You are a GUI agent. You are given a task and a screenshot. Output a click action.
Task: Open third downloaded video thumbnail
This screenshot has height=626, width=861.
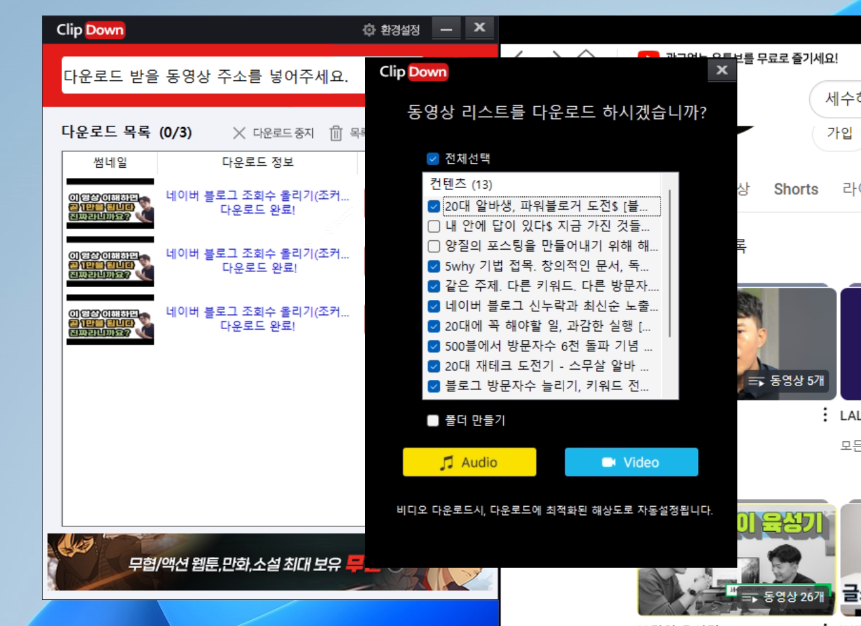110,320
